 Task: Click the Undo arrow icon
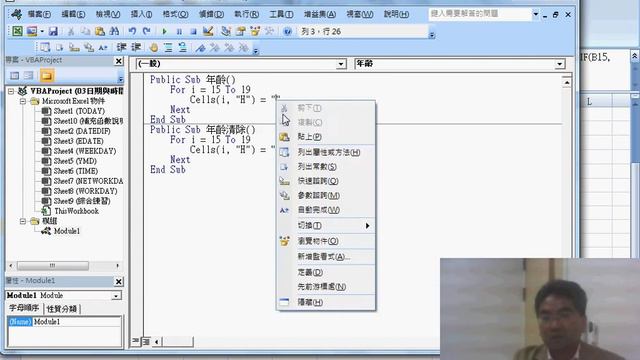[x=132, y=31]
